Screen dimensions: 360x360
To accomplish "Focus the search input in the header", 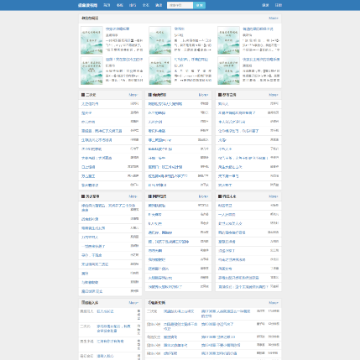I will (x=180, y=5).
